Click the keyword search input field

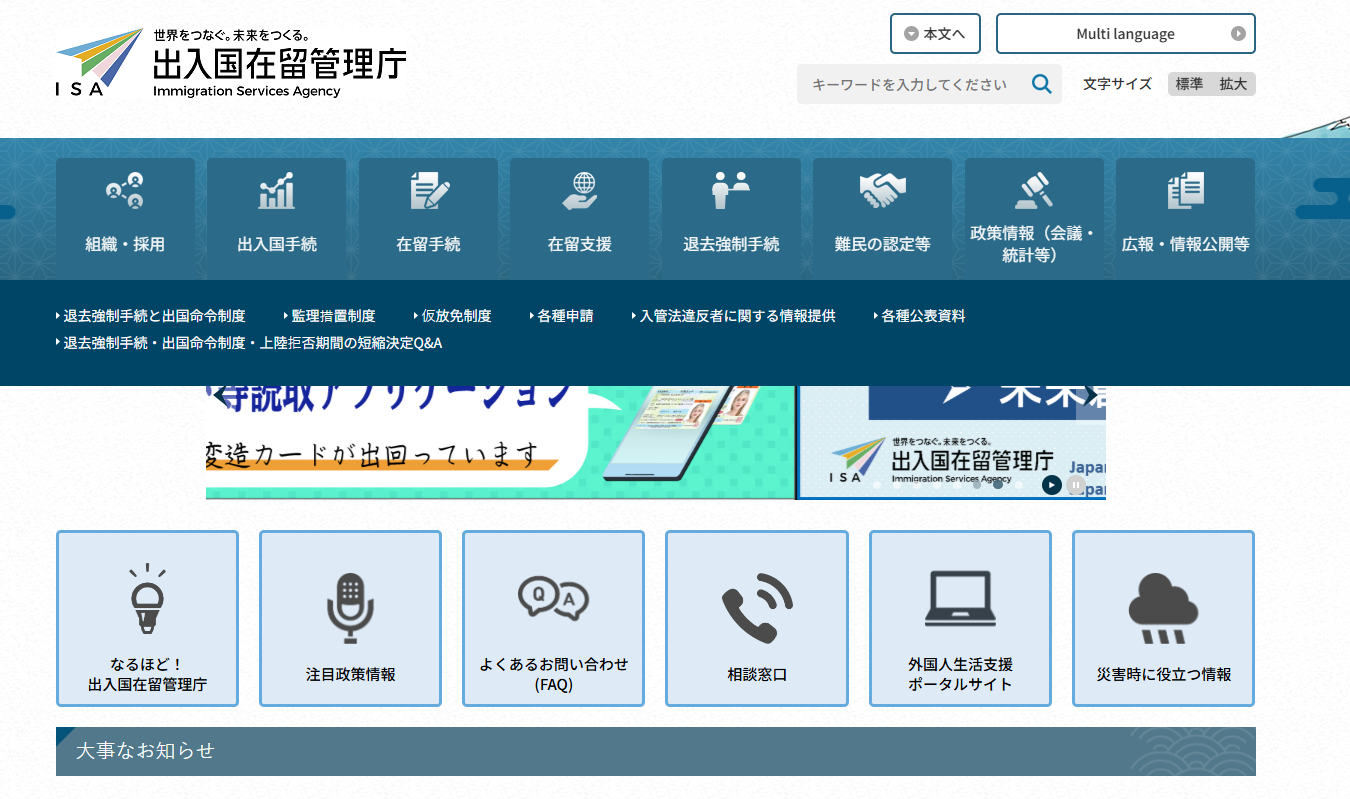click(910, 84)
